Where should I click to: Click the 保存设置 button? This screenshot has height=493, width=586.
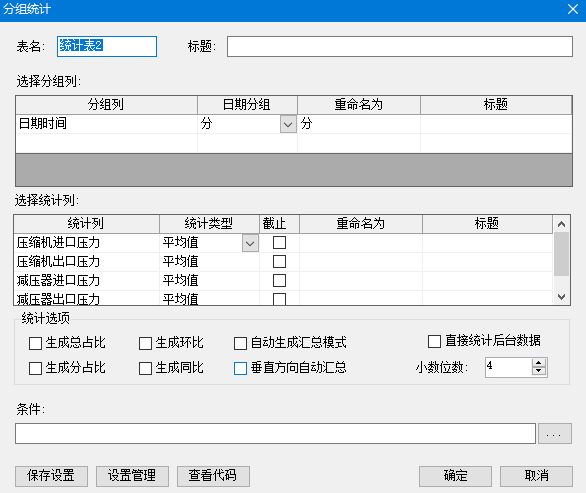(x=51, y=476)
